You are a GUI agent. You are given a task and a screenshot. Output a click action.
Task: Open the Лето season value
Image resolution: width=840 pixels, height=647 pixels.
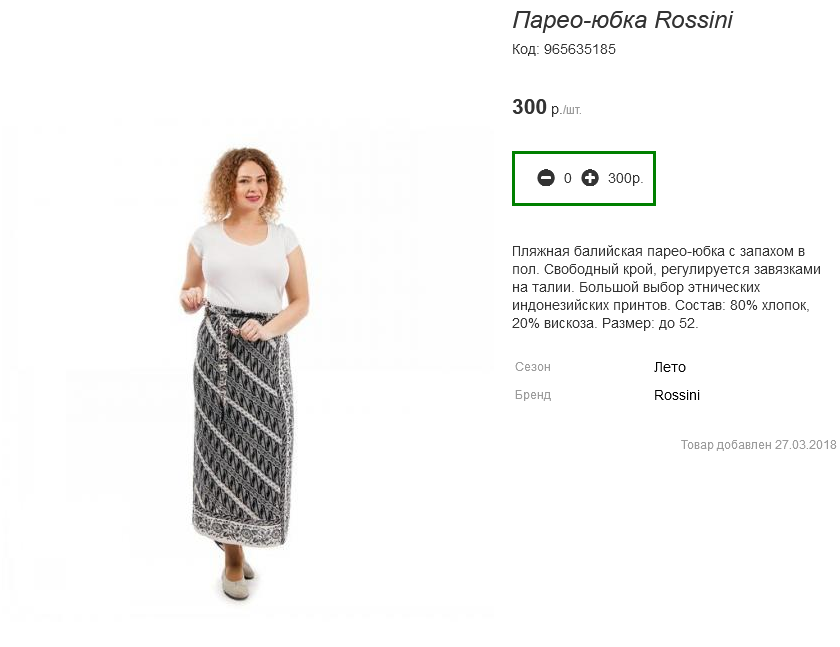[x=670, y=367]
